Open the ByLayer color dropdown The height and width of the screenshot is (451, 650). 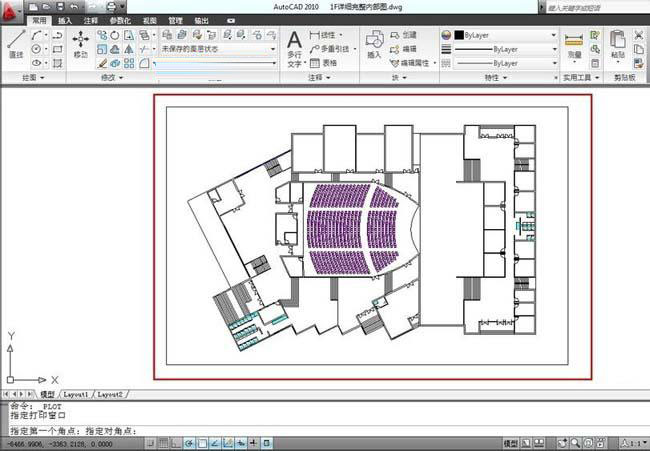click(x=506, y=35)
